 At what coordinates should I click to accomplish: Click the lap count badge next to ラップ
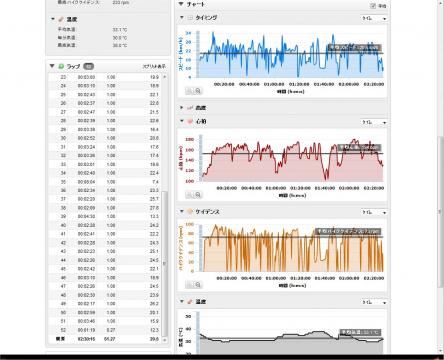pos(88,66)
